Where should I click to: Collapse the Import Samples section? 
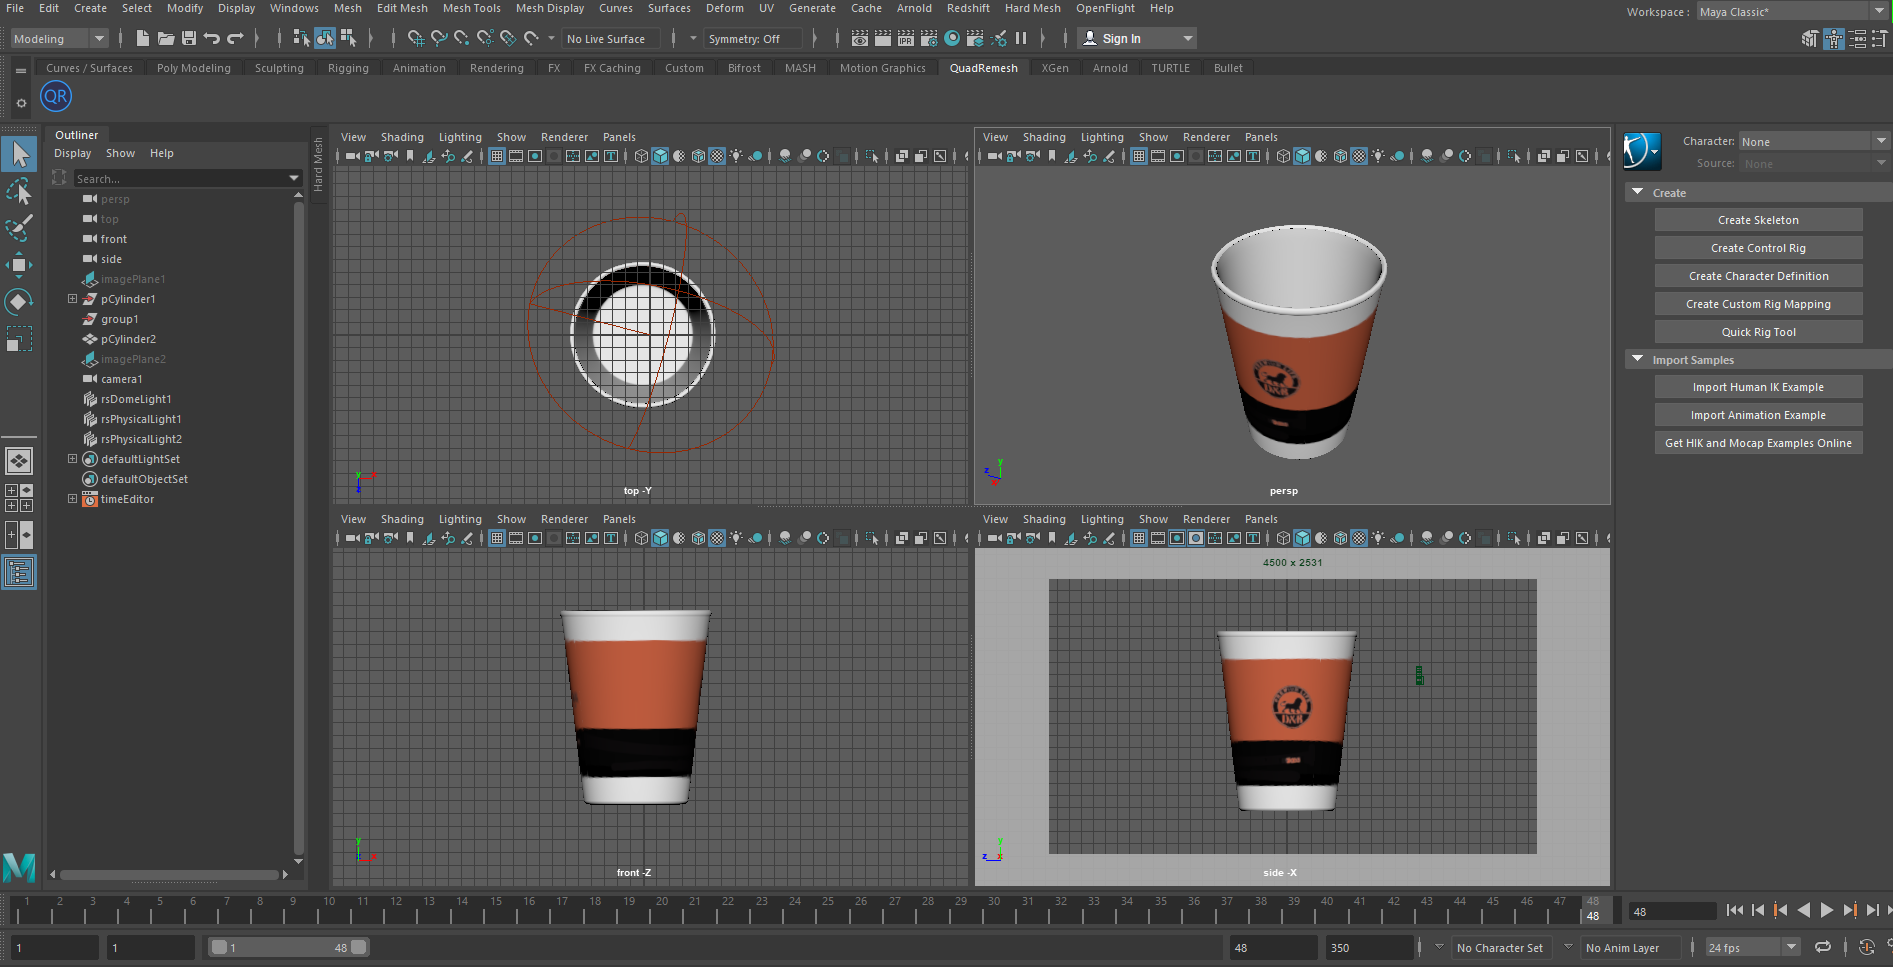[x=1637, y=359]
